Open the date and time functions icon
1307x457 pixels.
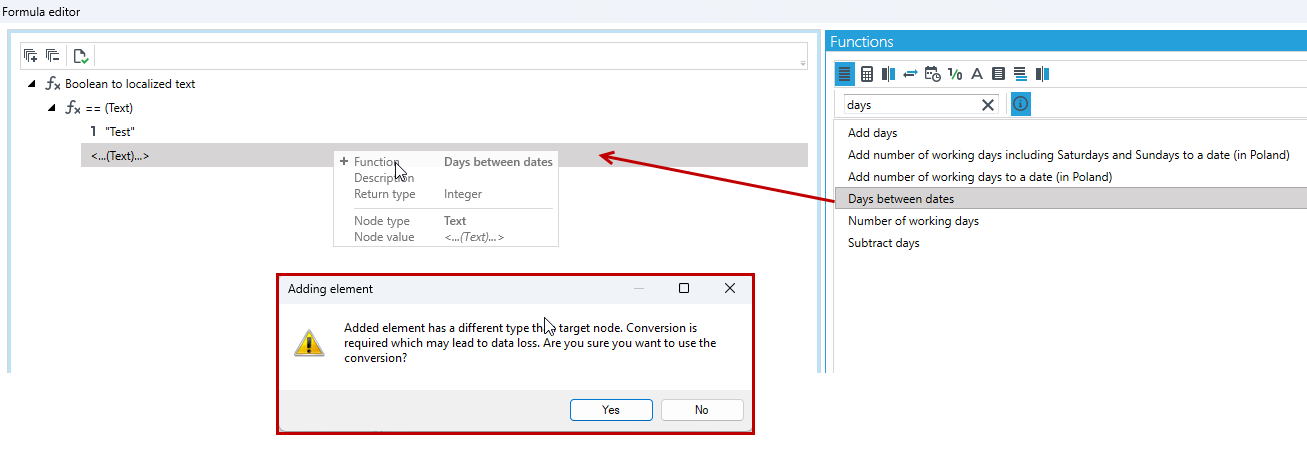coord(932,74)
